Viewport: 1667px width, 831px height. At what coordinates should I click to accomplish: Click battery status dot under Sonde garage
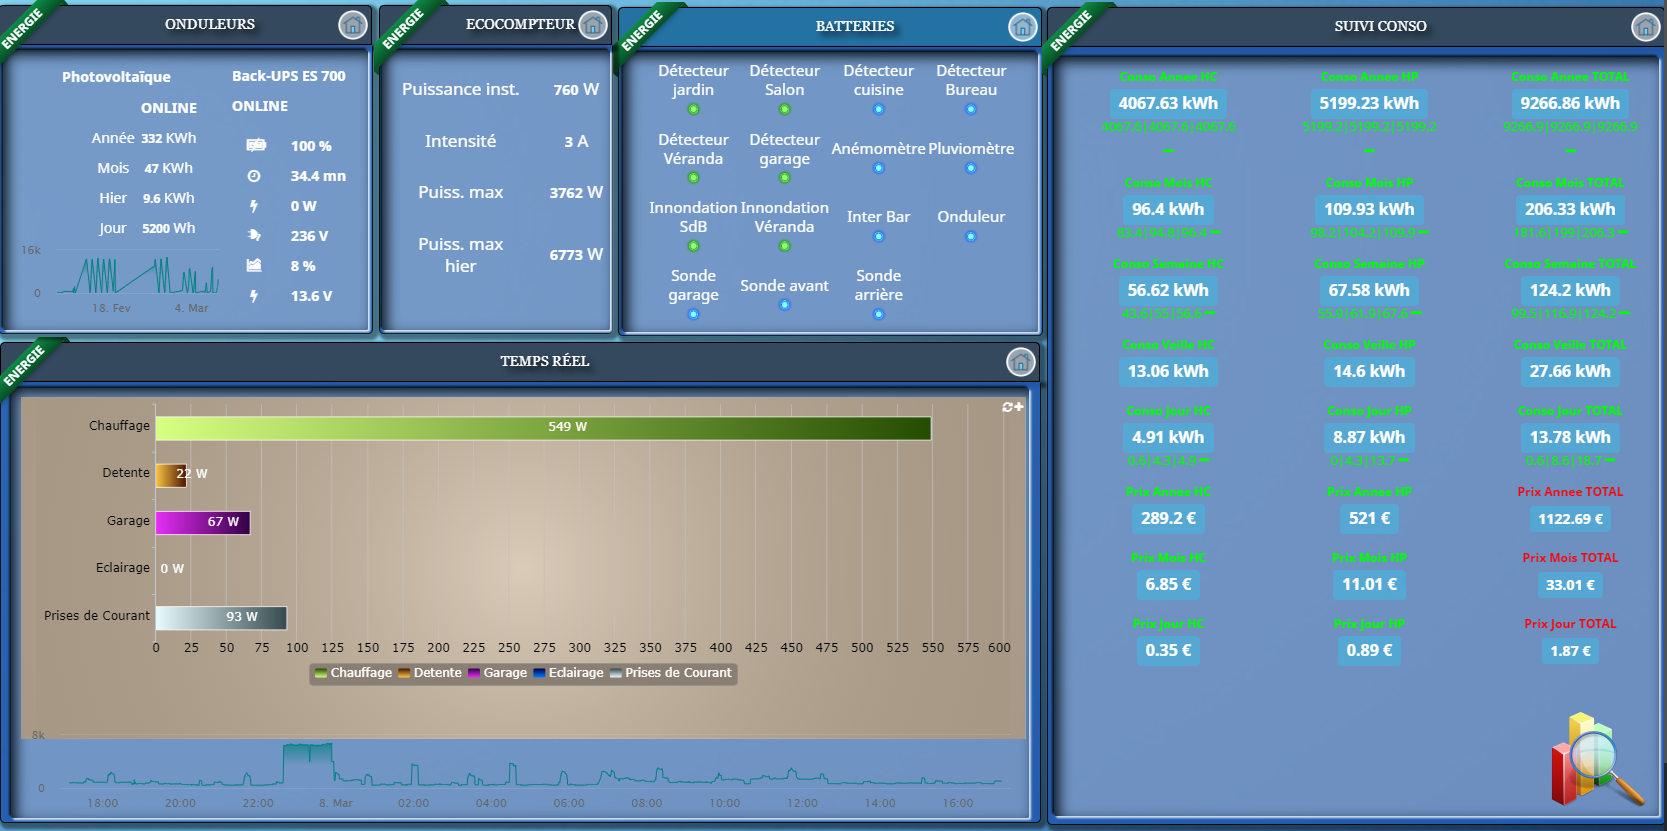coord(693,314)
